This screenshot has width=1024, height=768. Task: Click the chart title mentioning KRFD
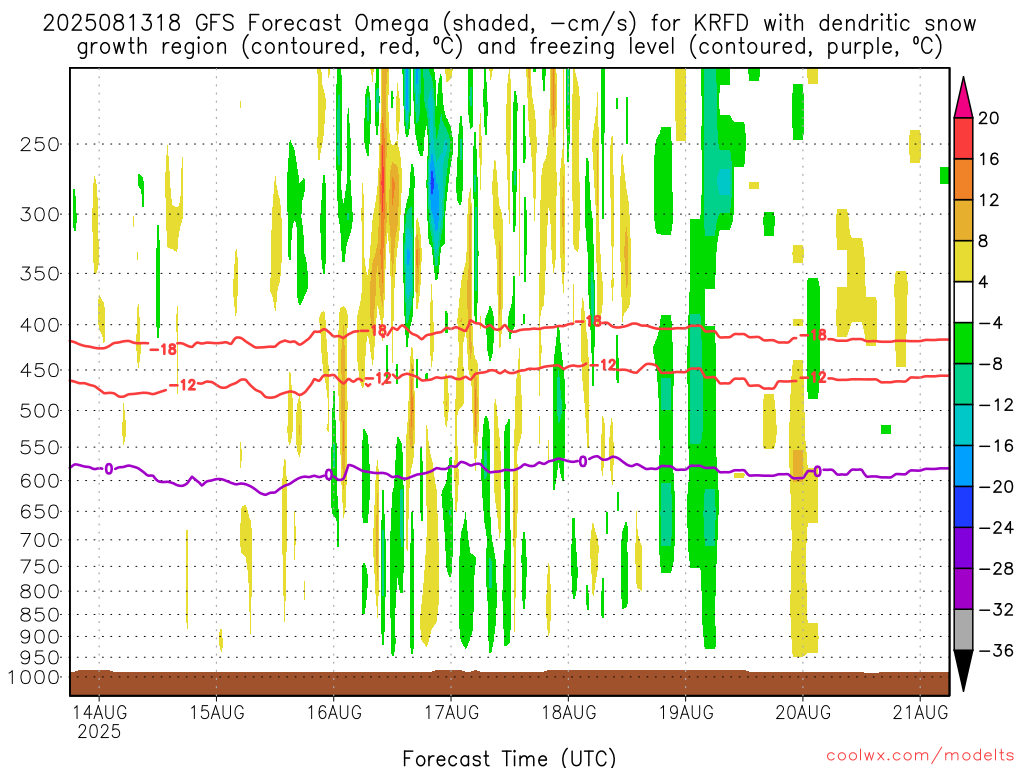pos(509,34)
